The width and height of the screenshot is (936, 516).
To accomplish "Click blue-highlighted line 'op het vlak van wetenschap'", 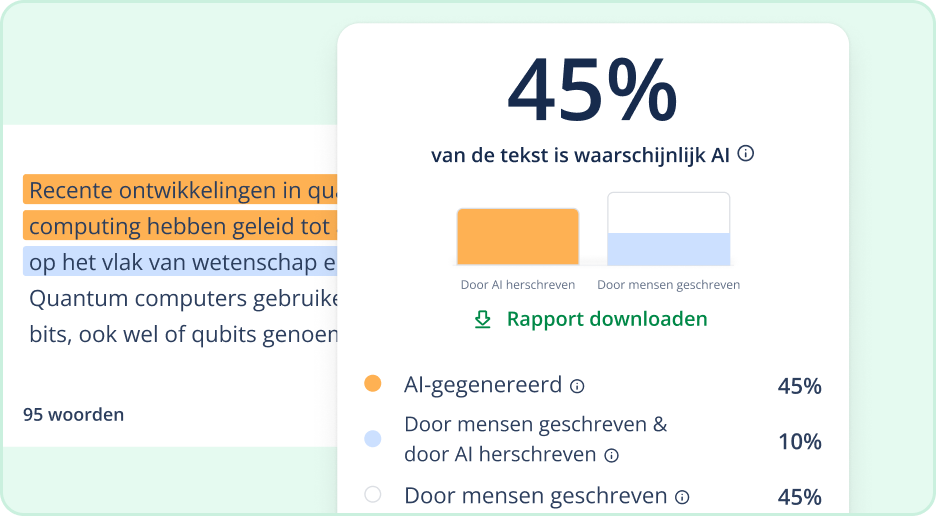I will [182, 263].
